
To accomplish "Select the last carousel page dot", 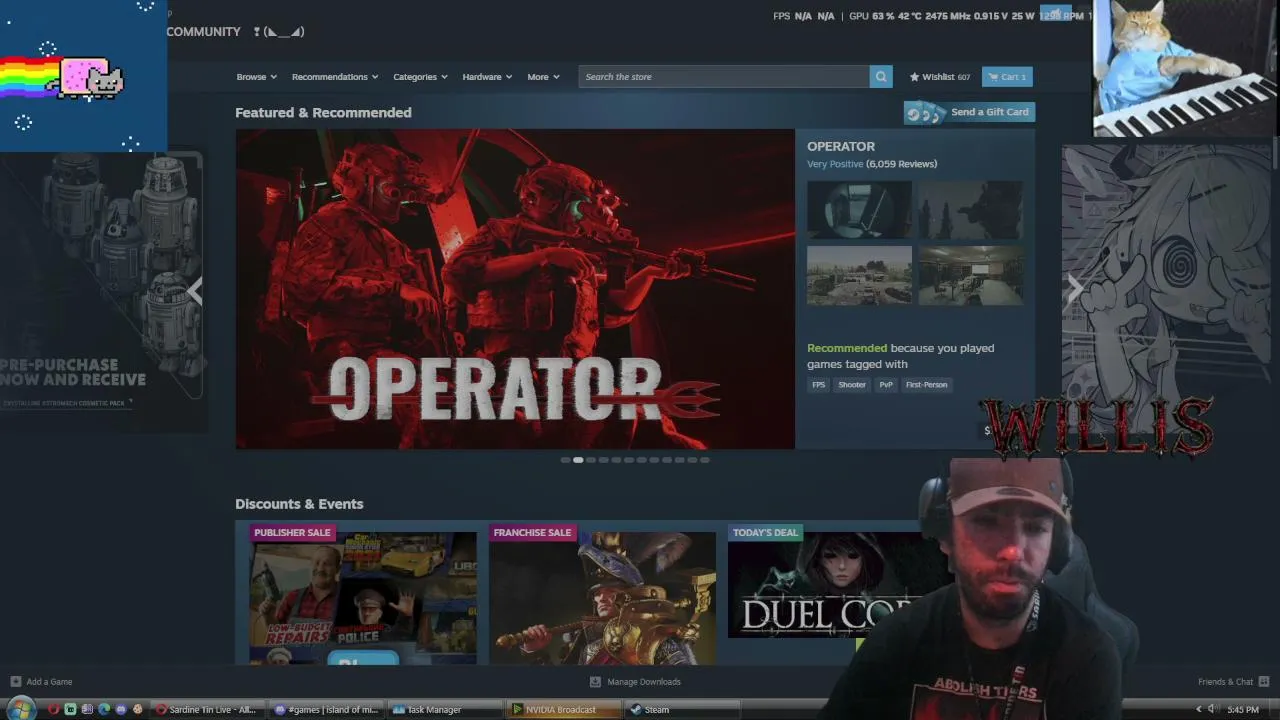I will coord(705,460).
